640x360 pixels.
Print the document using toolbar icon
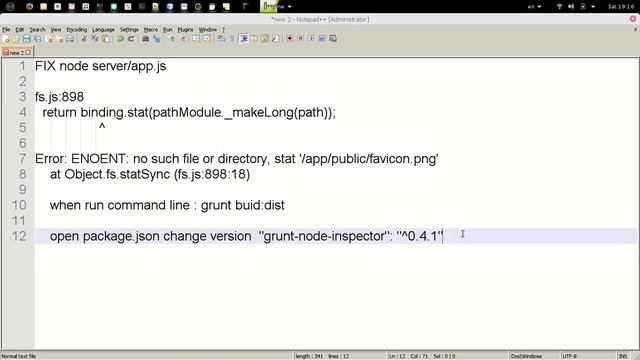(x=71, y=39)
